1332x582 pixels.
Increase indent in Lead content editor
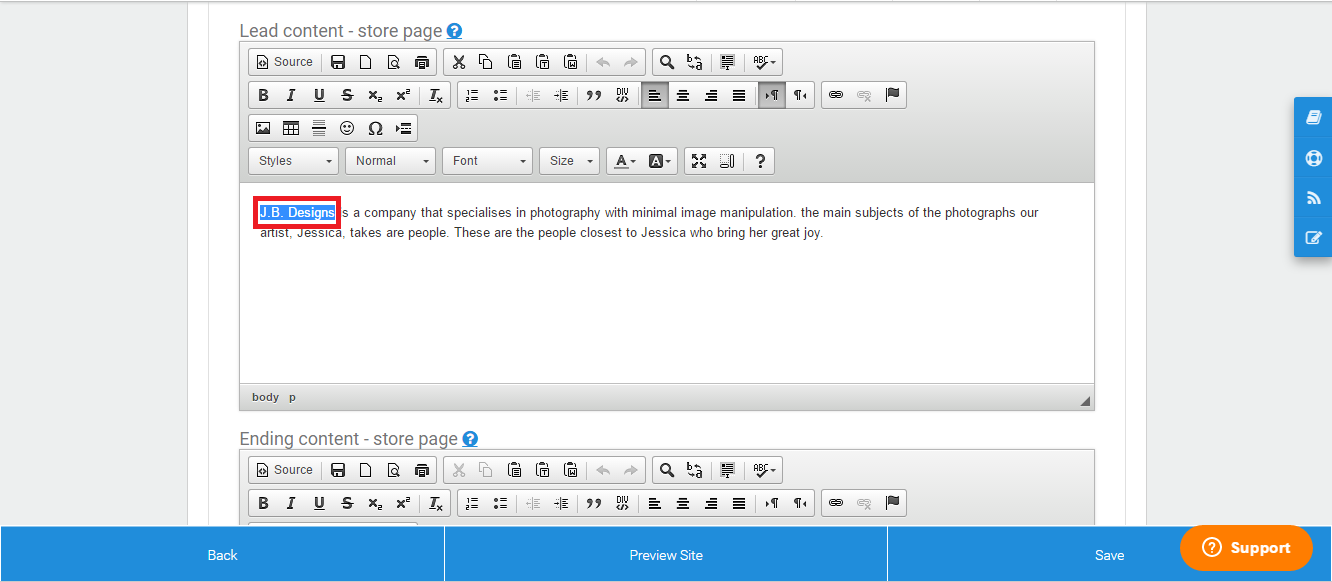coord(561,96)
